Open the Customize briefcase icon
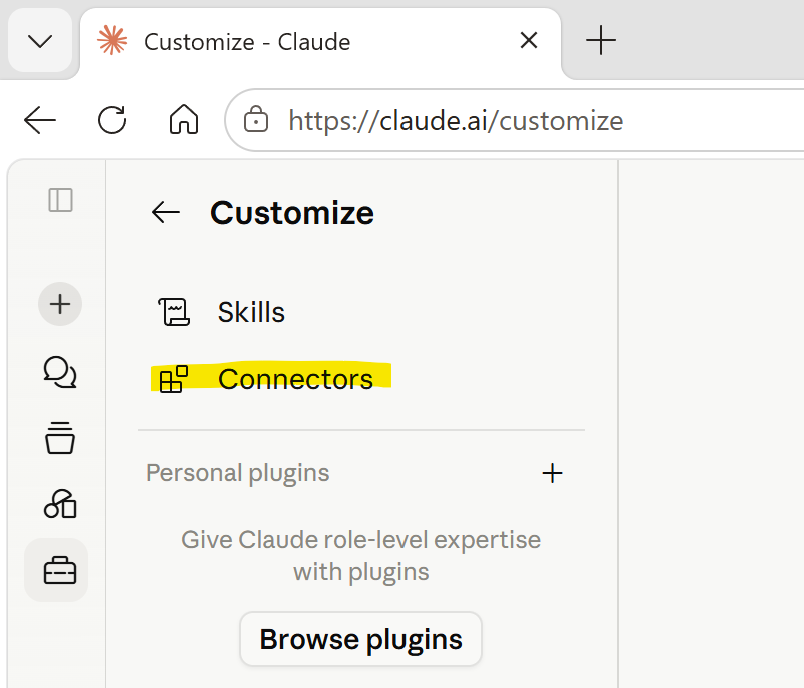 56,570
